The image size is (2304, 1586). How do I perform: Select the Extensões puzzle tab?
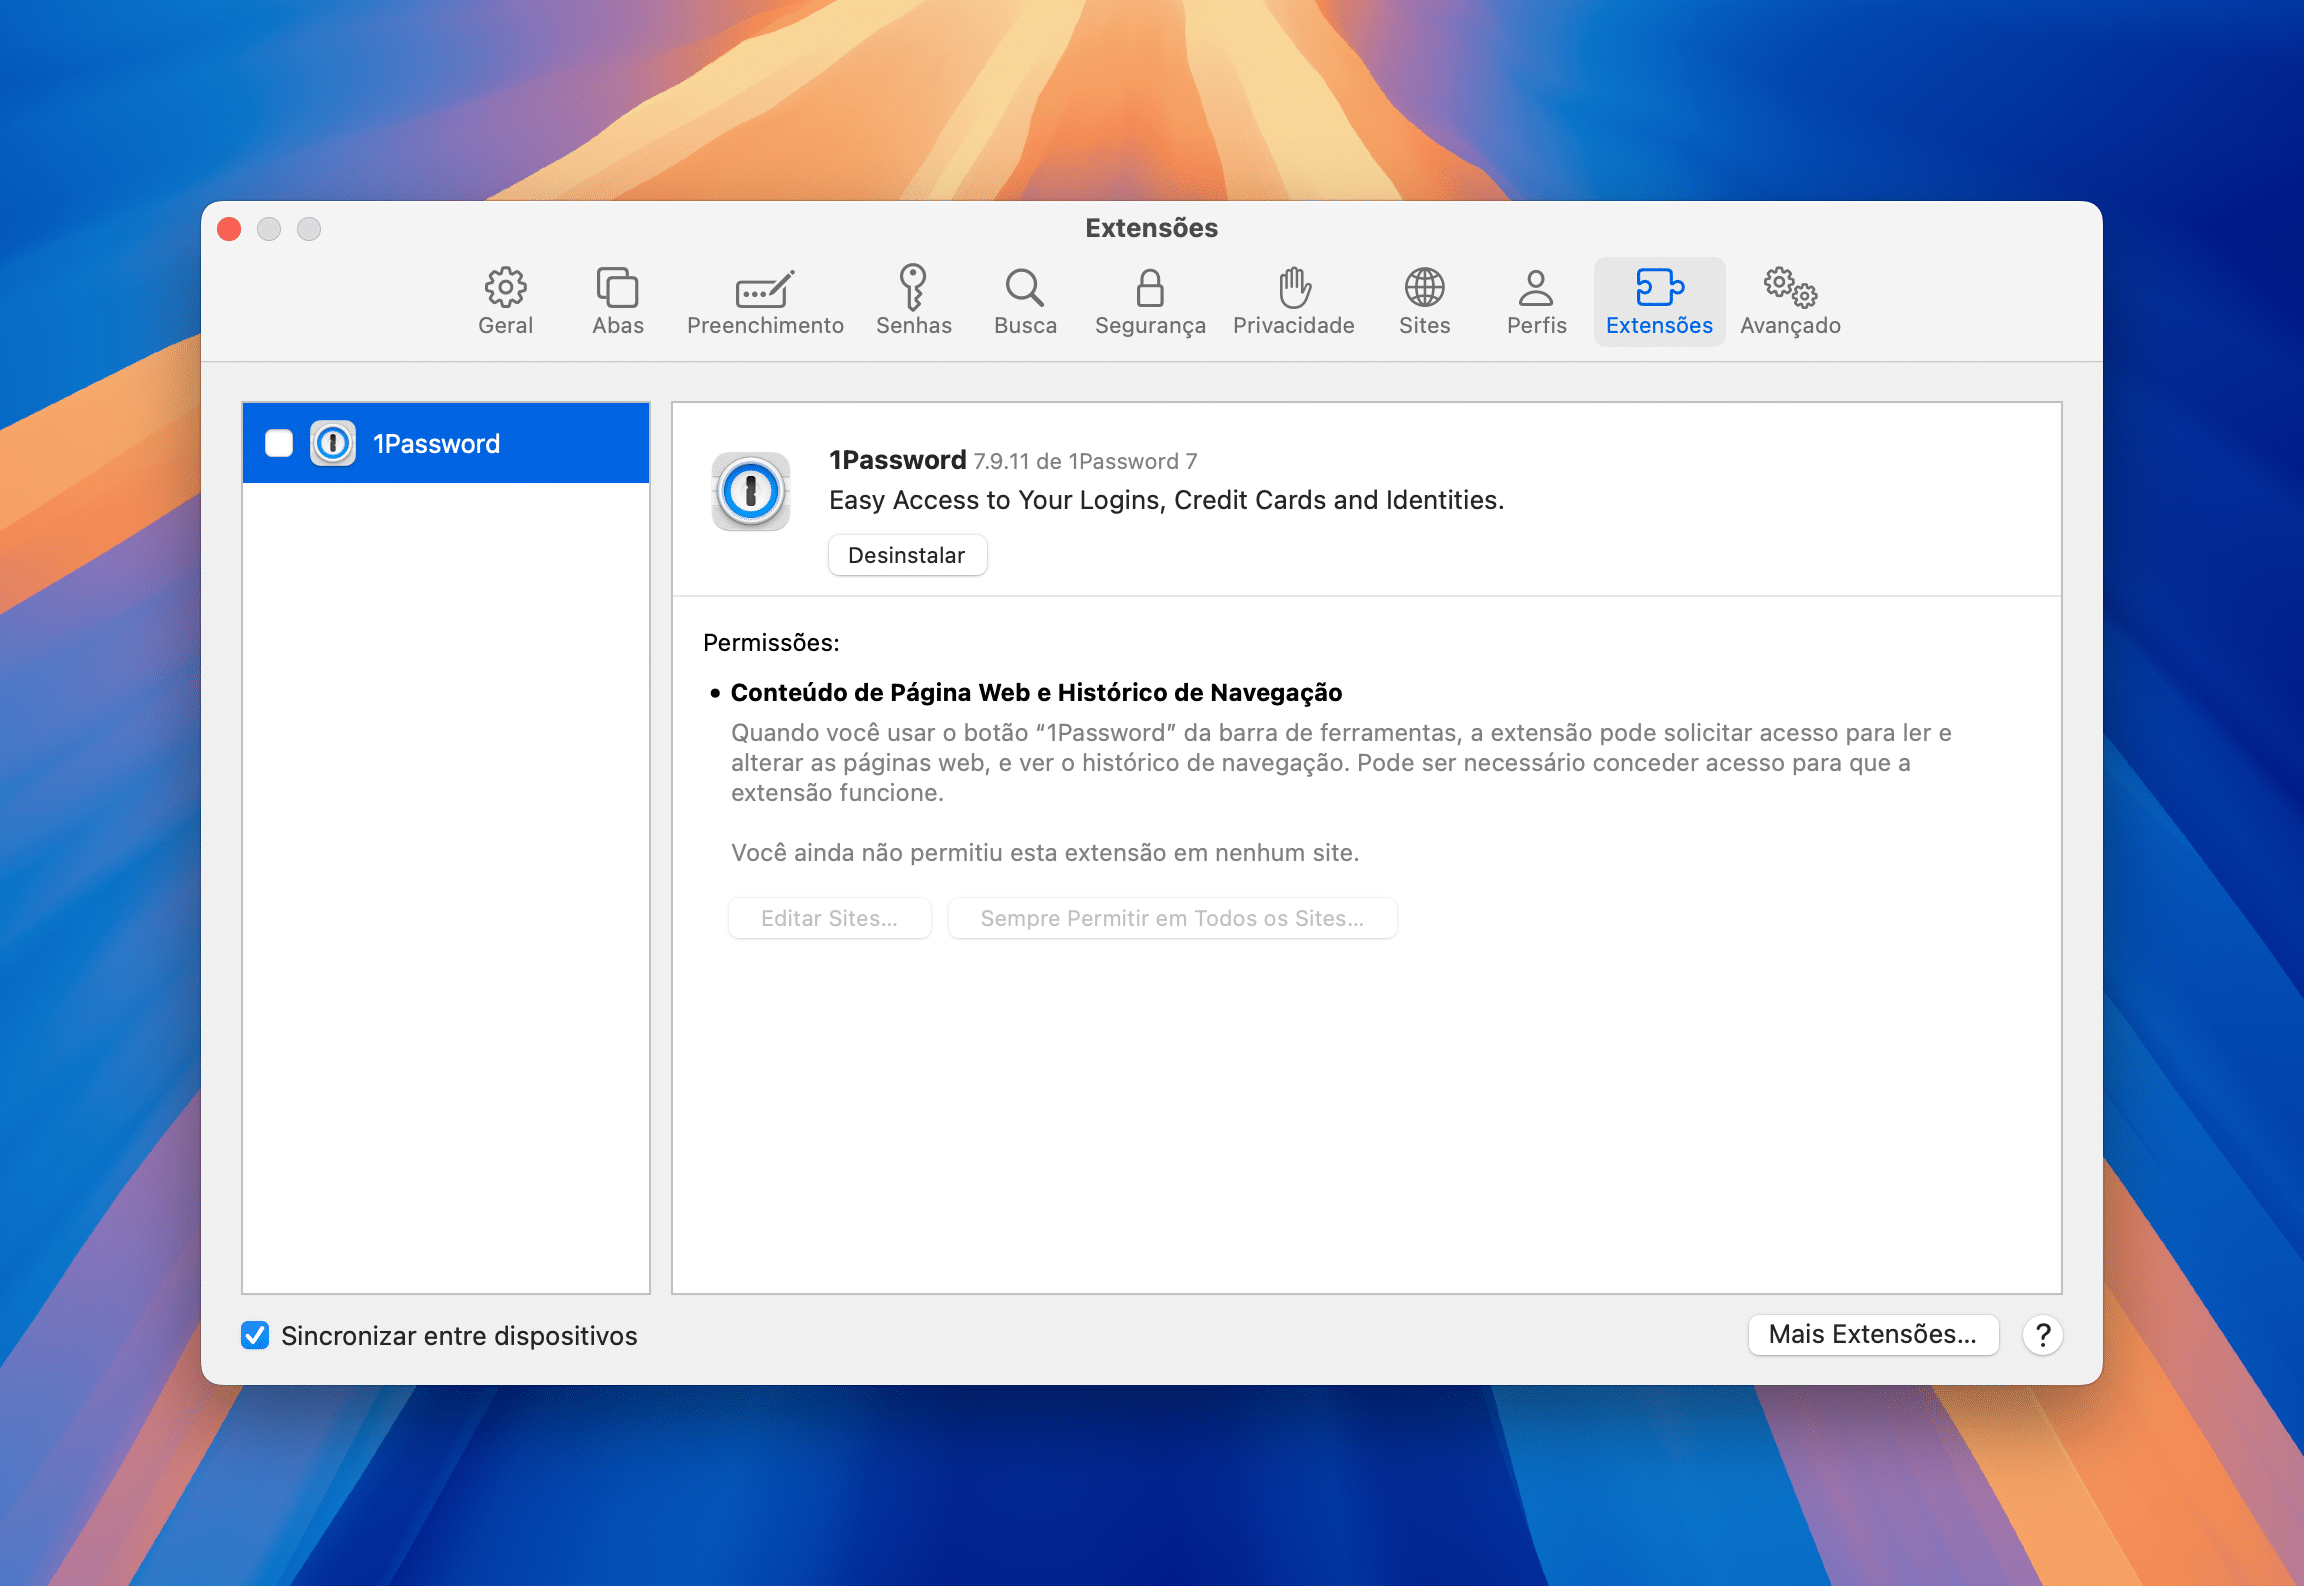(x=1659, y=301)
